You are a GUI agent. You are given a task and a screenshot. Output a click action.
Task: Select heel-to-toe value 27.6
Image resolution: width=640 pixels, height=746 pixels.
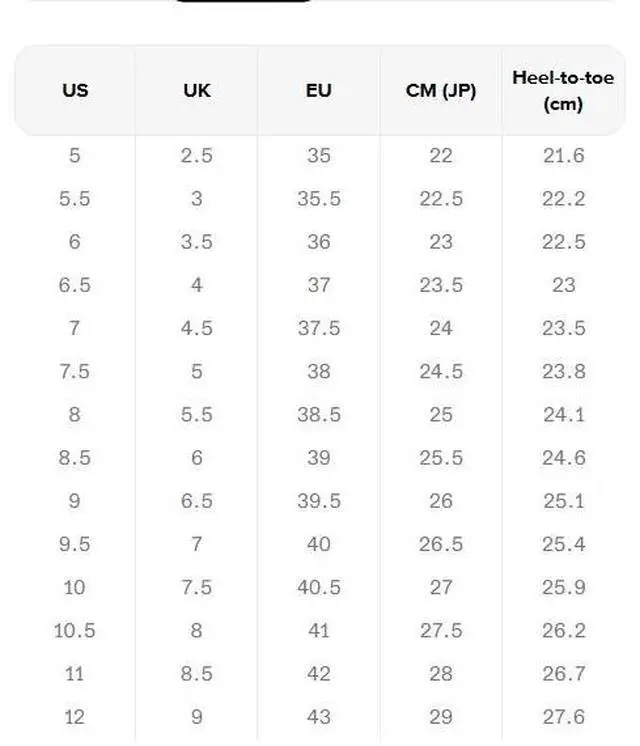(563, 717)
